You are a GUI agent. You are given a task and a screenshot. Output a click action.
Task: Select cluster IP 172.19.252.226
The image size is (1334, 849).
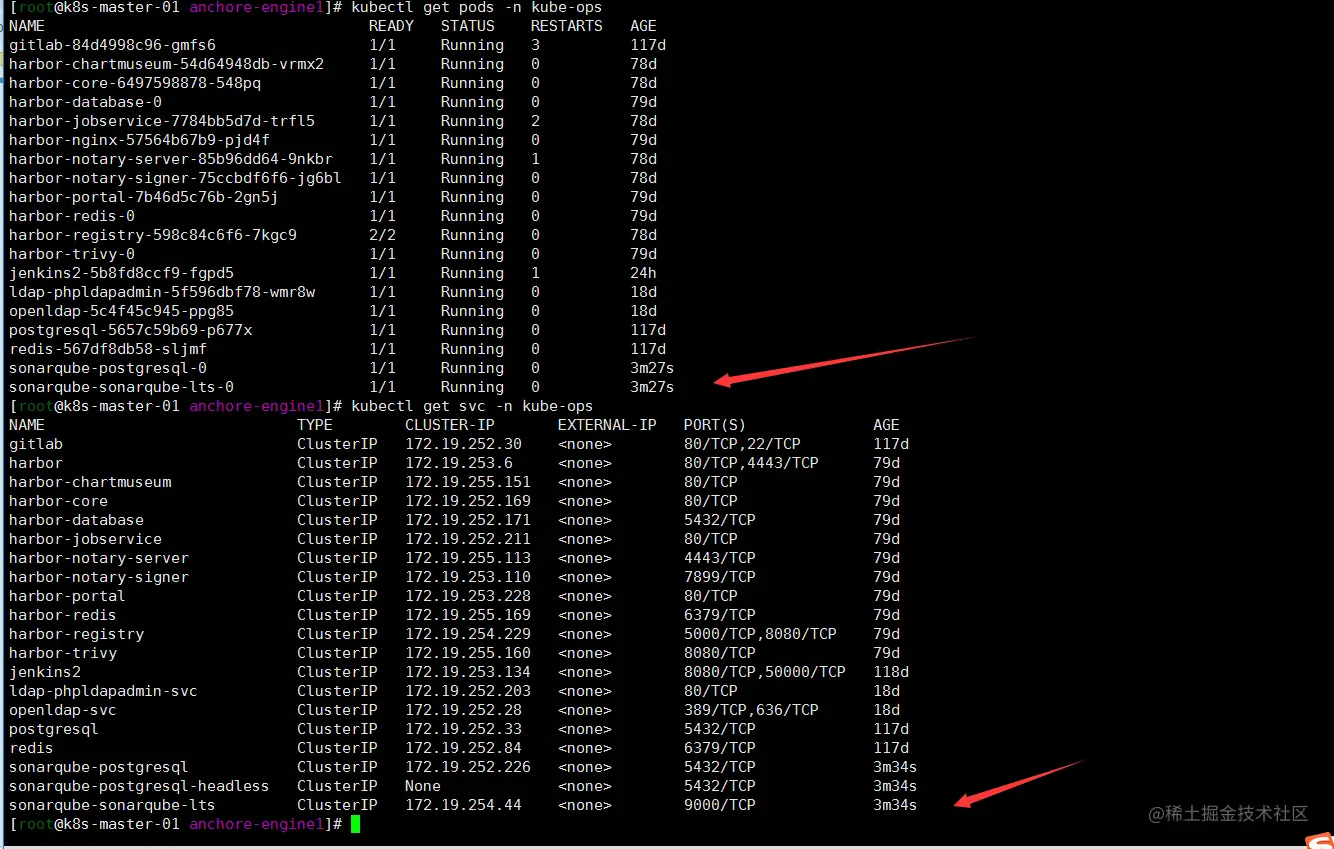click(x=468, y=767)
